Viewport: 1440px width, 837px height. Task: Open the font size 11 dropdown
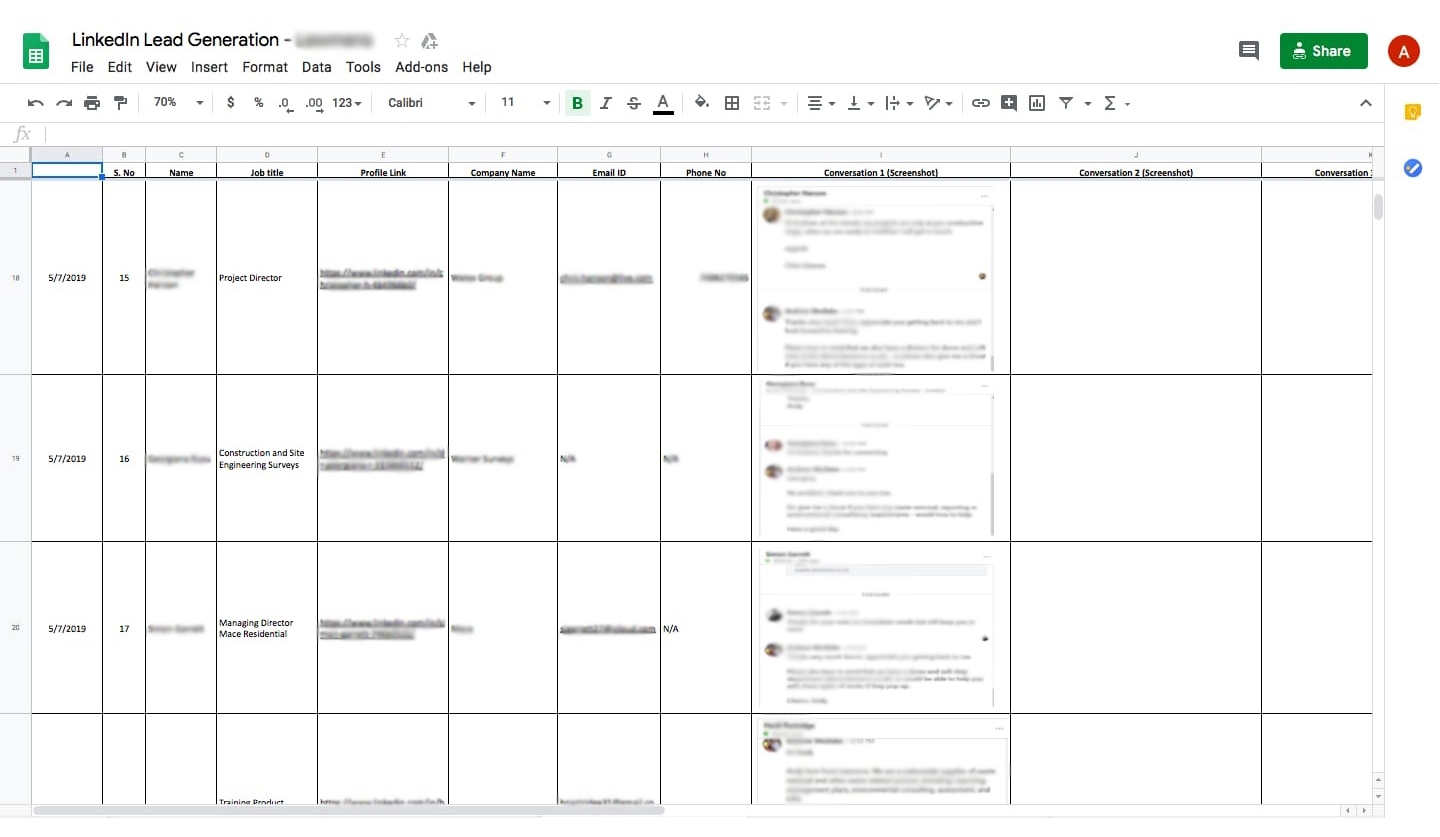tap(525, 103)
